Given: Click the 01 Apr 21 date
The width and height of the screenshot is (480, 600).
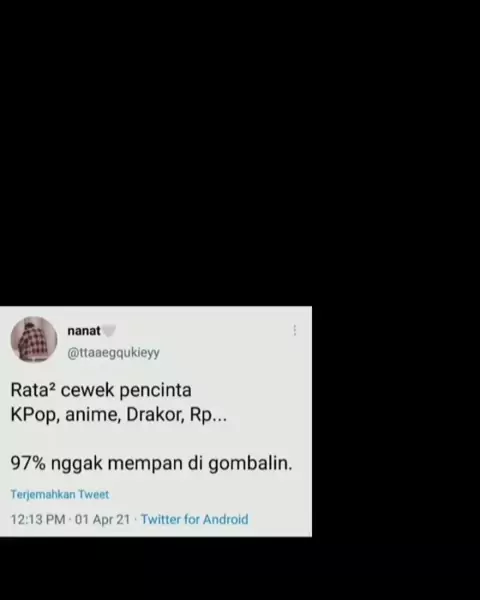Looking at the screenshot, I should click(x=103, y=519).
